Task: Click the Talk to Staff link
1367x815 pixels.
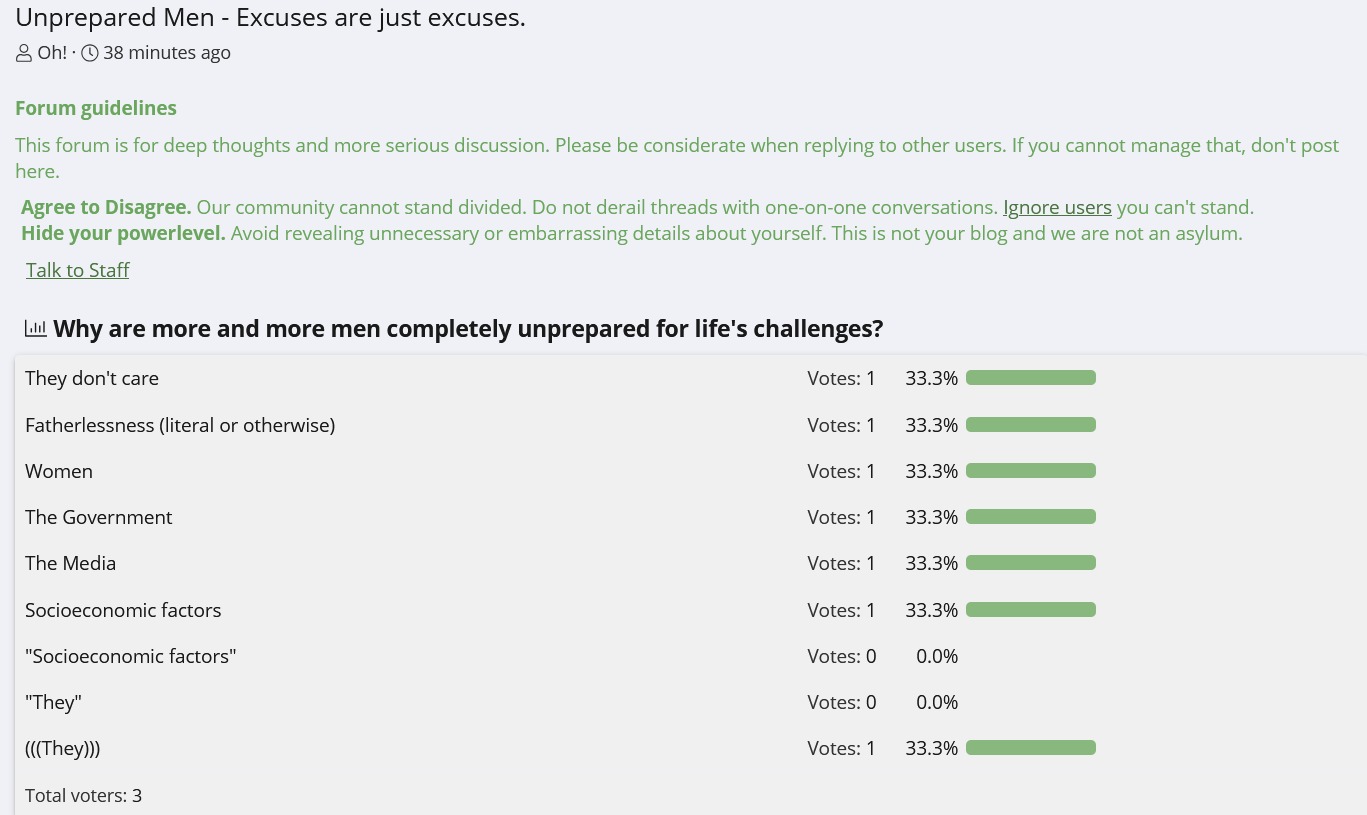Action: (x=78, y=270)
